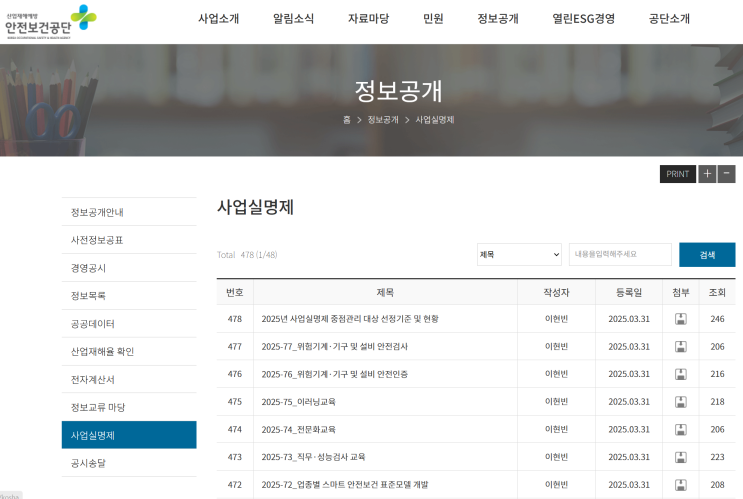Screen dimensions: 743x499
Task: Click the view count 223
Action: (x=717, y=457)
